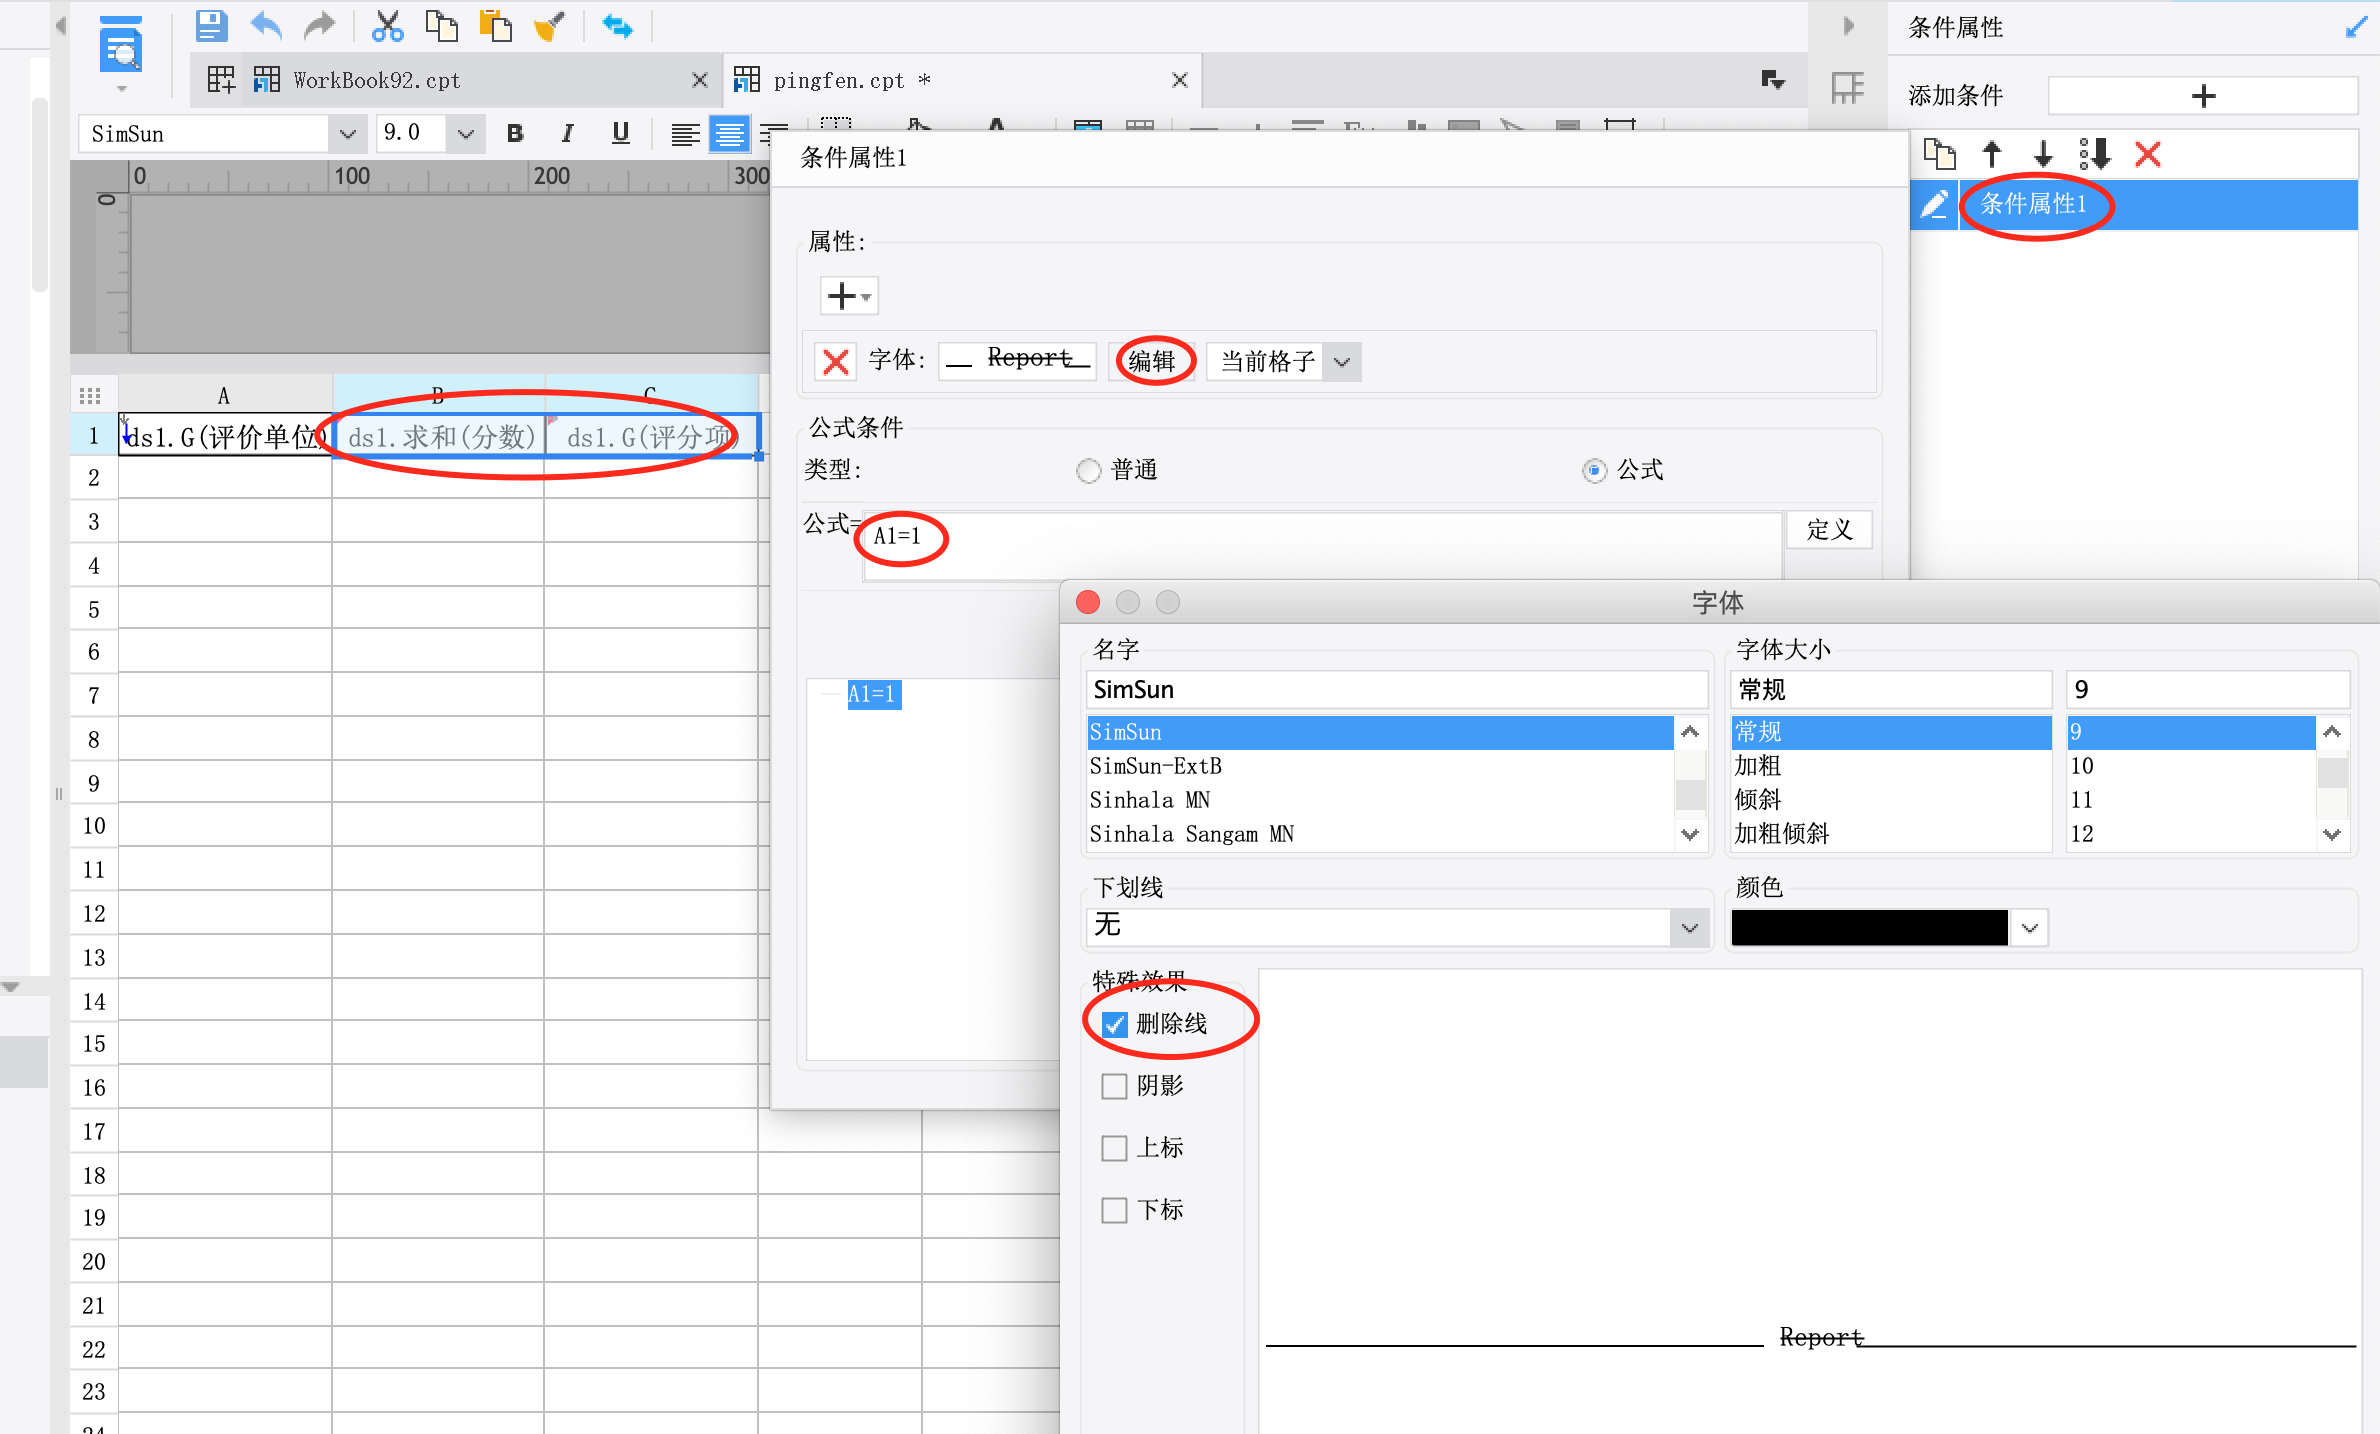Select 条件属性1 in condition list
The image size is (2380, 1434).
tap(2158, 205)
